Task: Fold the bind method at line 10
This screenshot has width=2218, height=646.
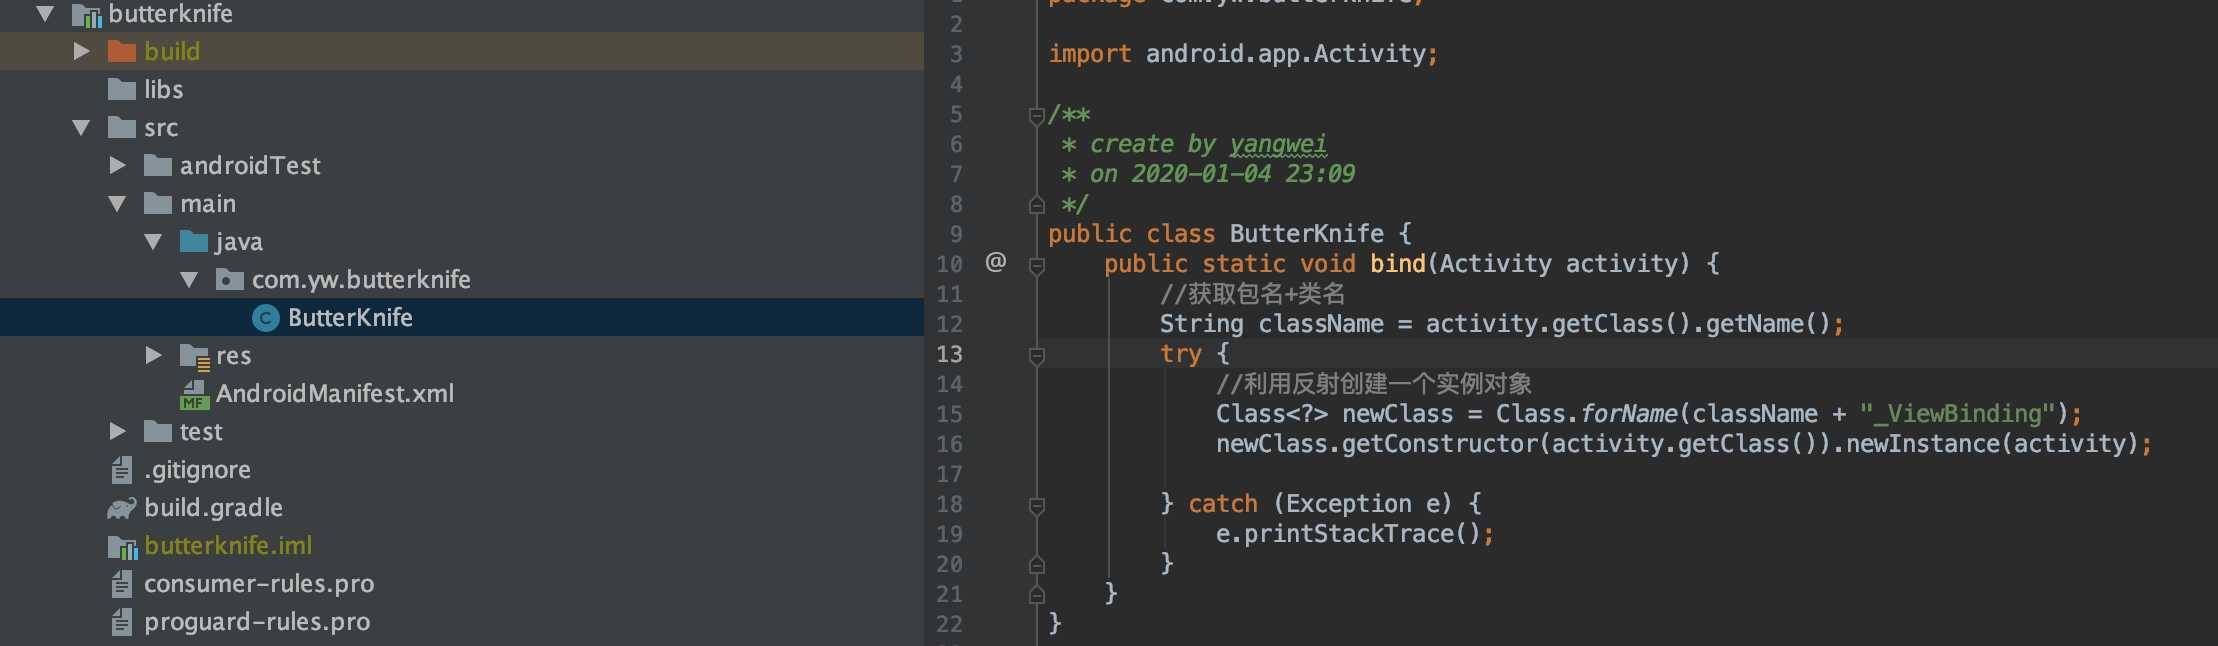Action: (x=1037, y=265)
